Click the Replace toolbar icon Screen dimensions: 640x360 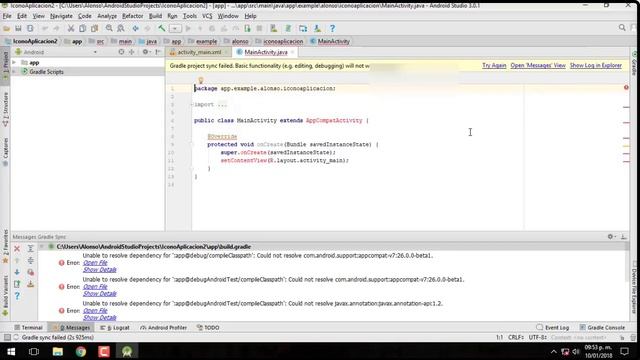(x=121, y=29)
